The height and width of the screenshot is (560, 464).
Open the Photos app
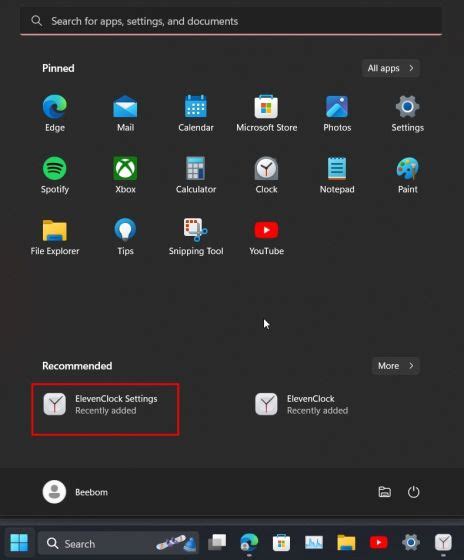point(337,113)
